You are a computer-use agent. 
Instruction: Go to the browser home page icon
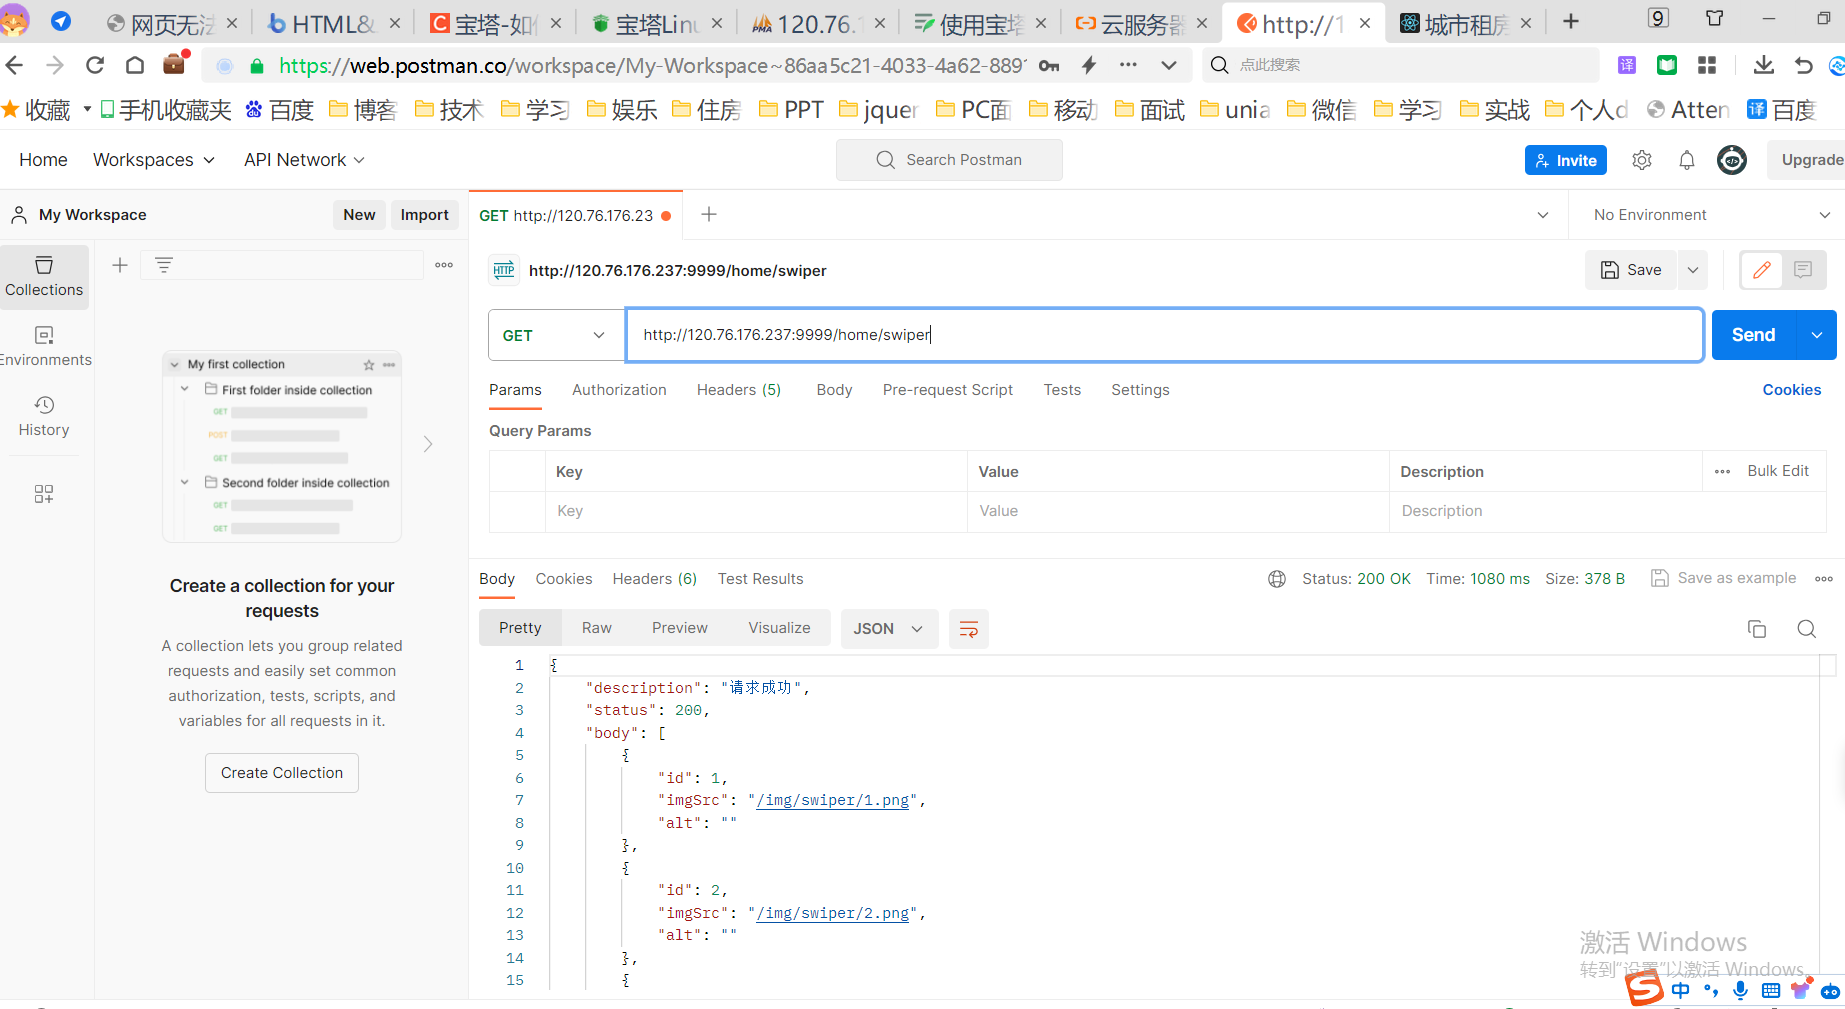point(135,65)
